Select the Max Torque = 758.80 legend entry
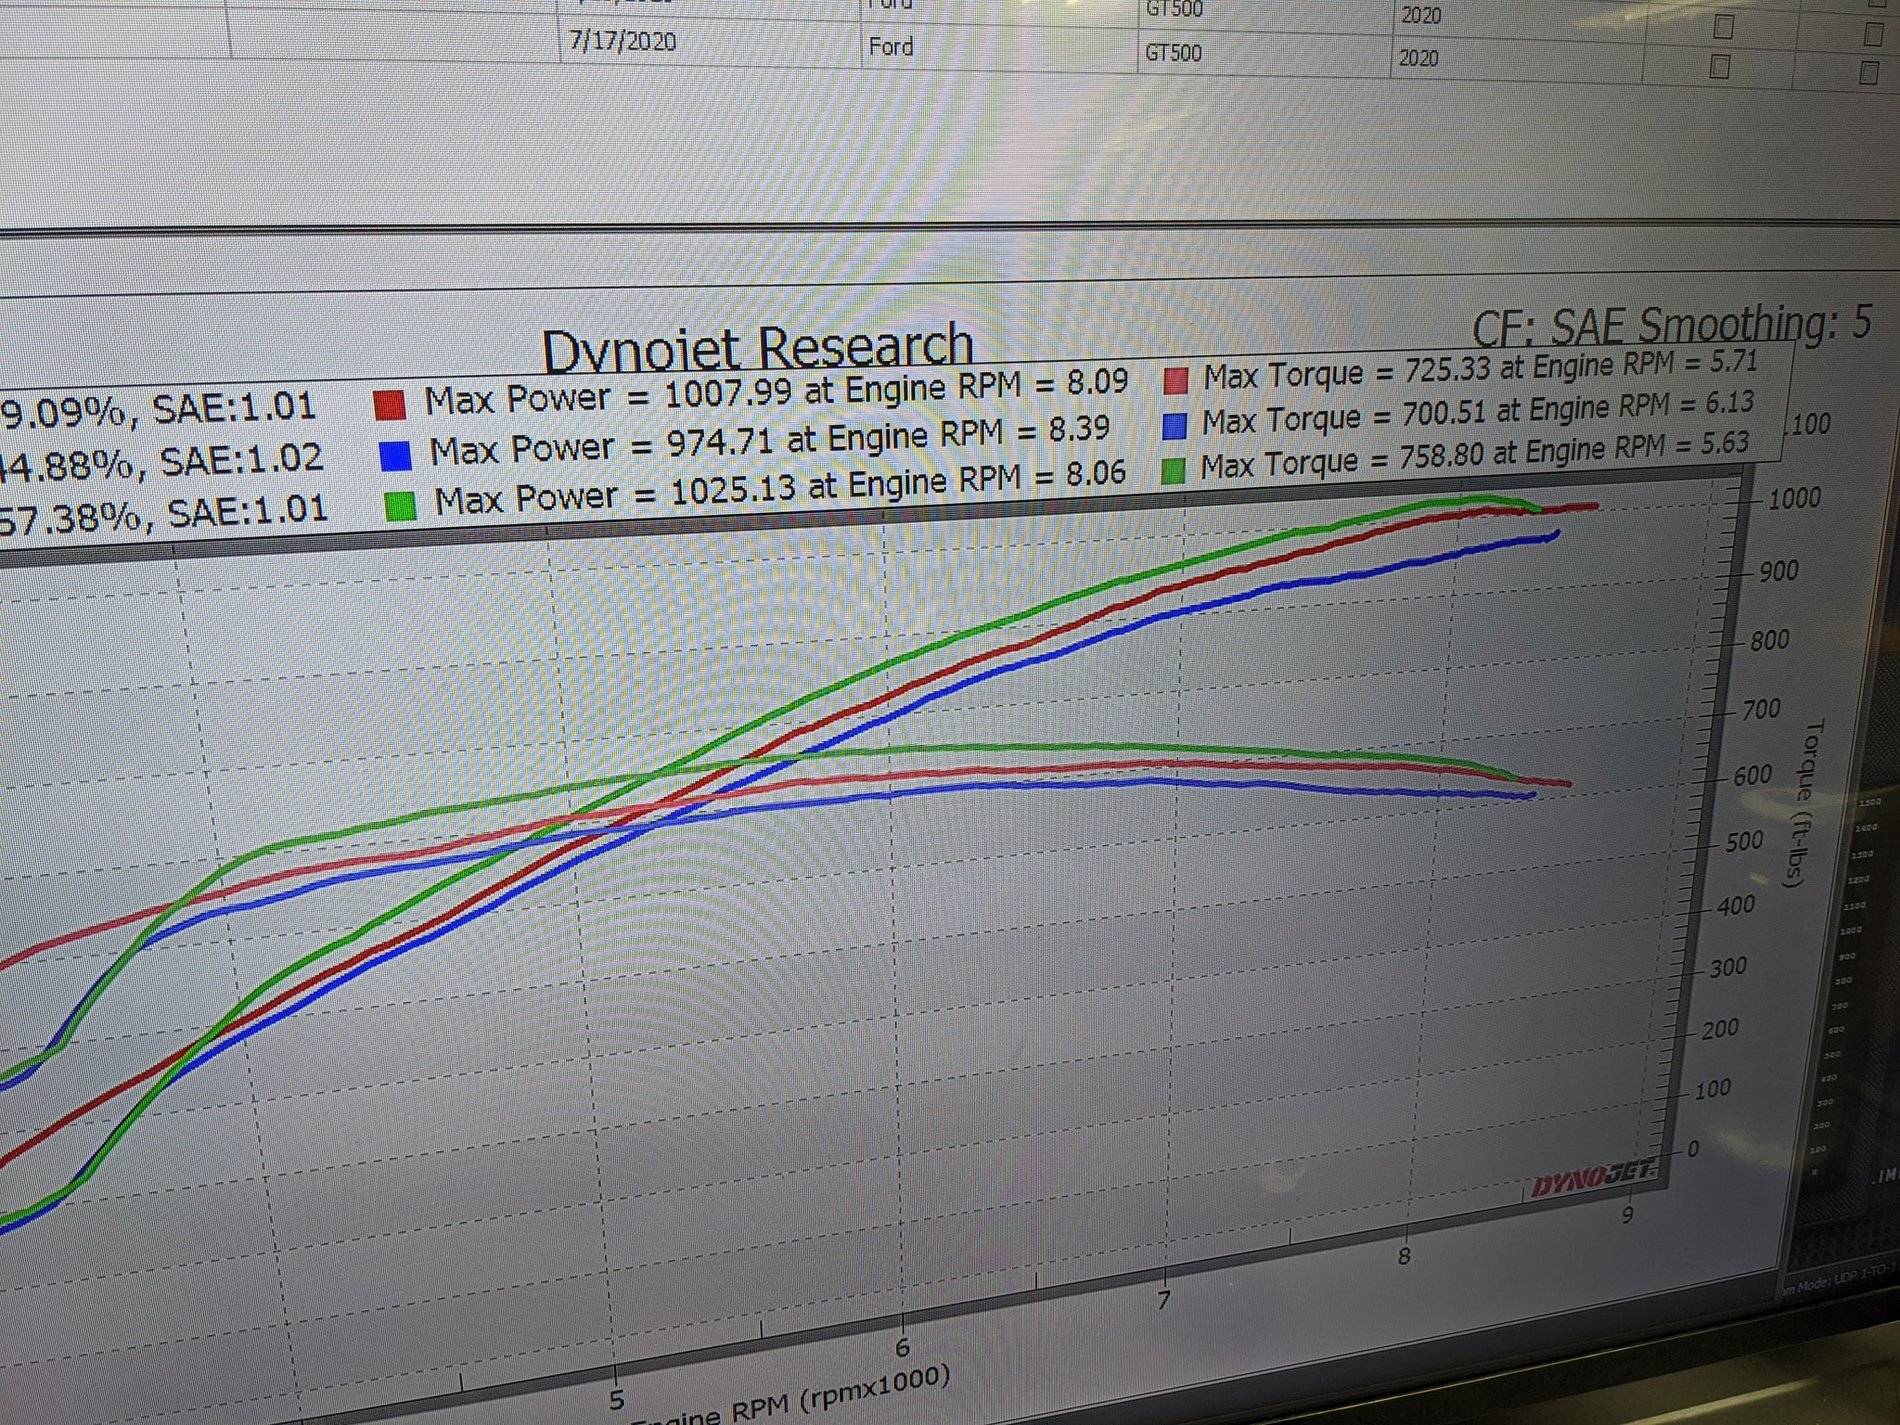 click(1475, 455)
